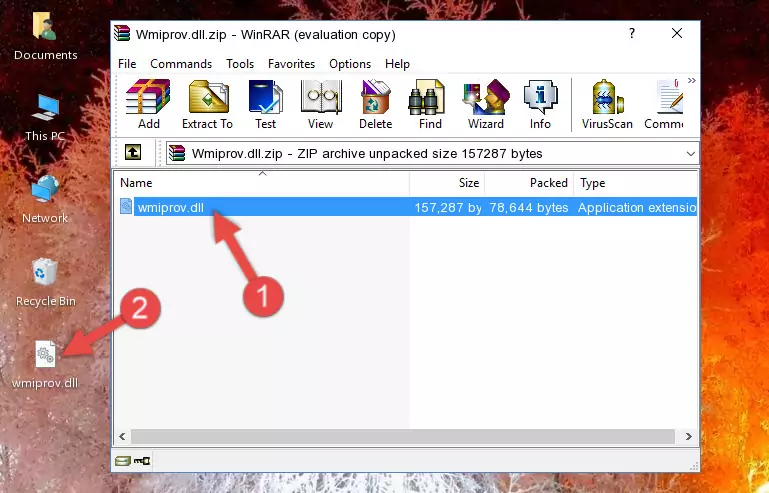Open the Tools menu
Screen dimensions: 769x493
[x=240, y=64]
